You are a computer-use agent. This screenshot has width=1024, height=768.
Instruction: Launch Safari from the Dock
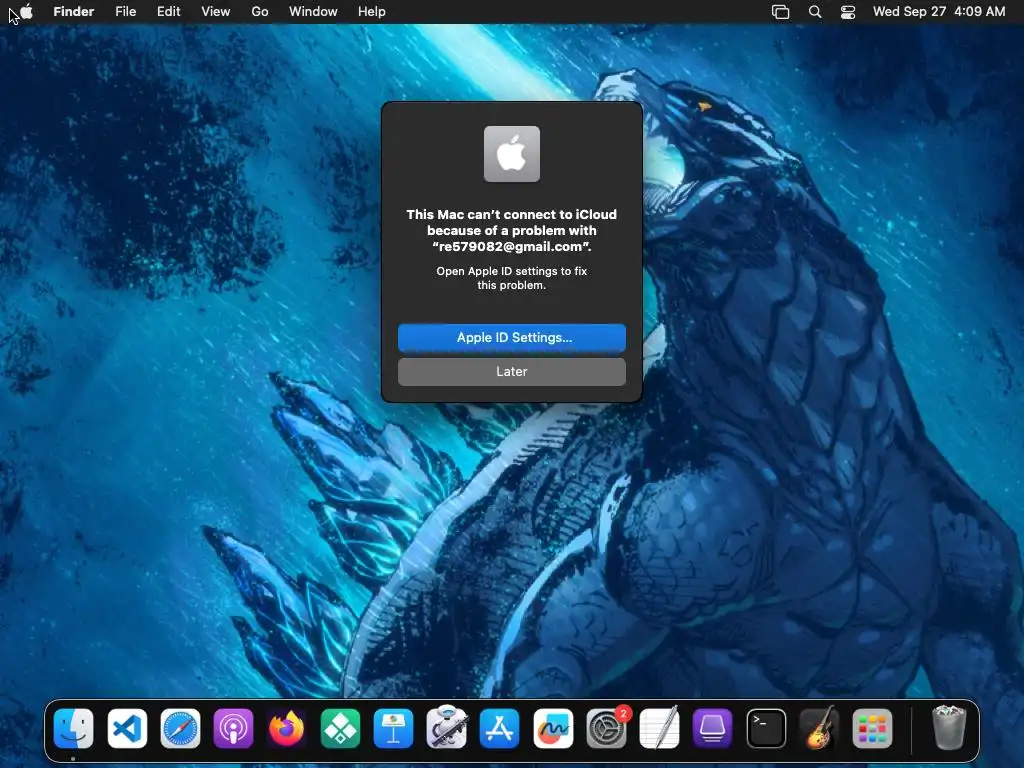(x=180, y=728)
